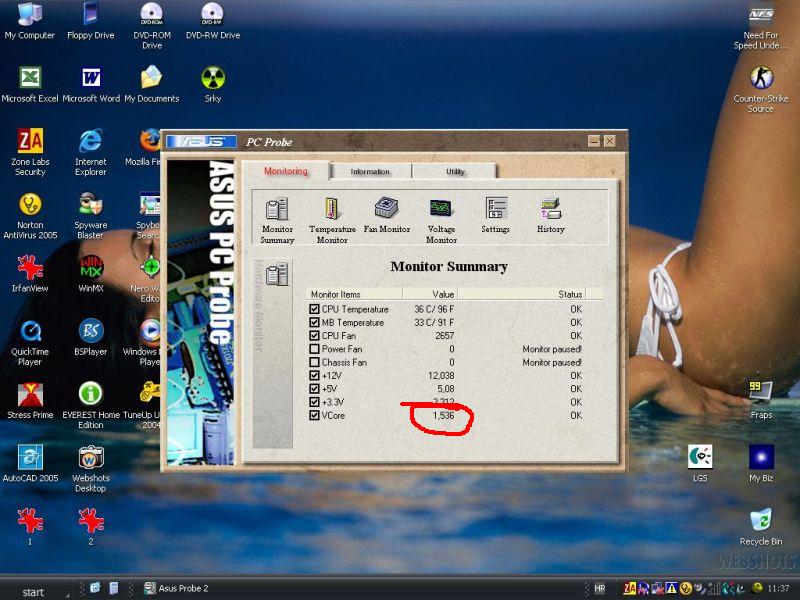The width and height of the screenshot is (800, 600).
Task: Minimize the PC Probe window
Action: coord(594,141)
